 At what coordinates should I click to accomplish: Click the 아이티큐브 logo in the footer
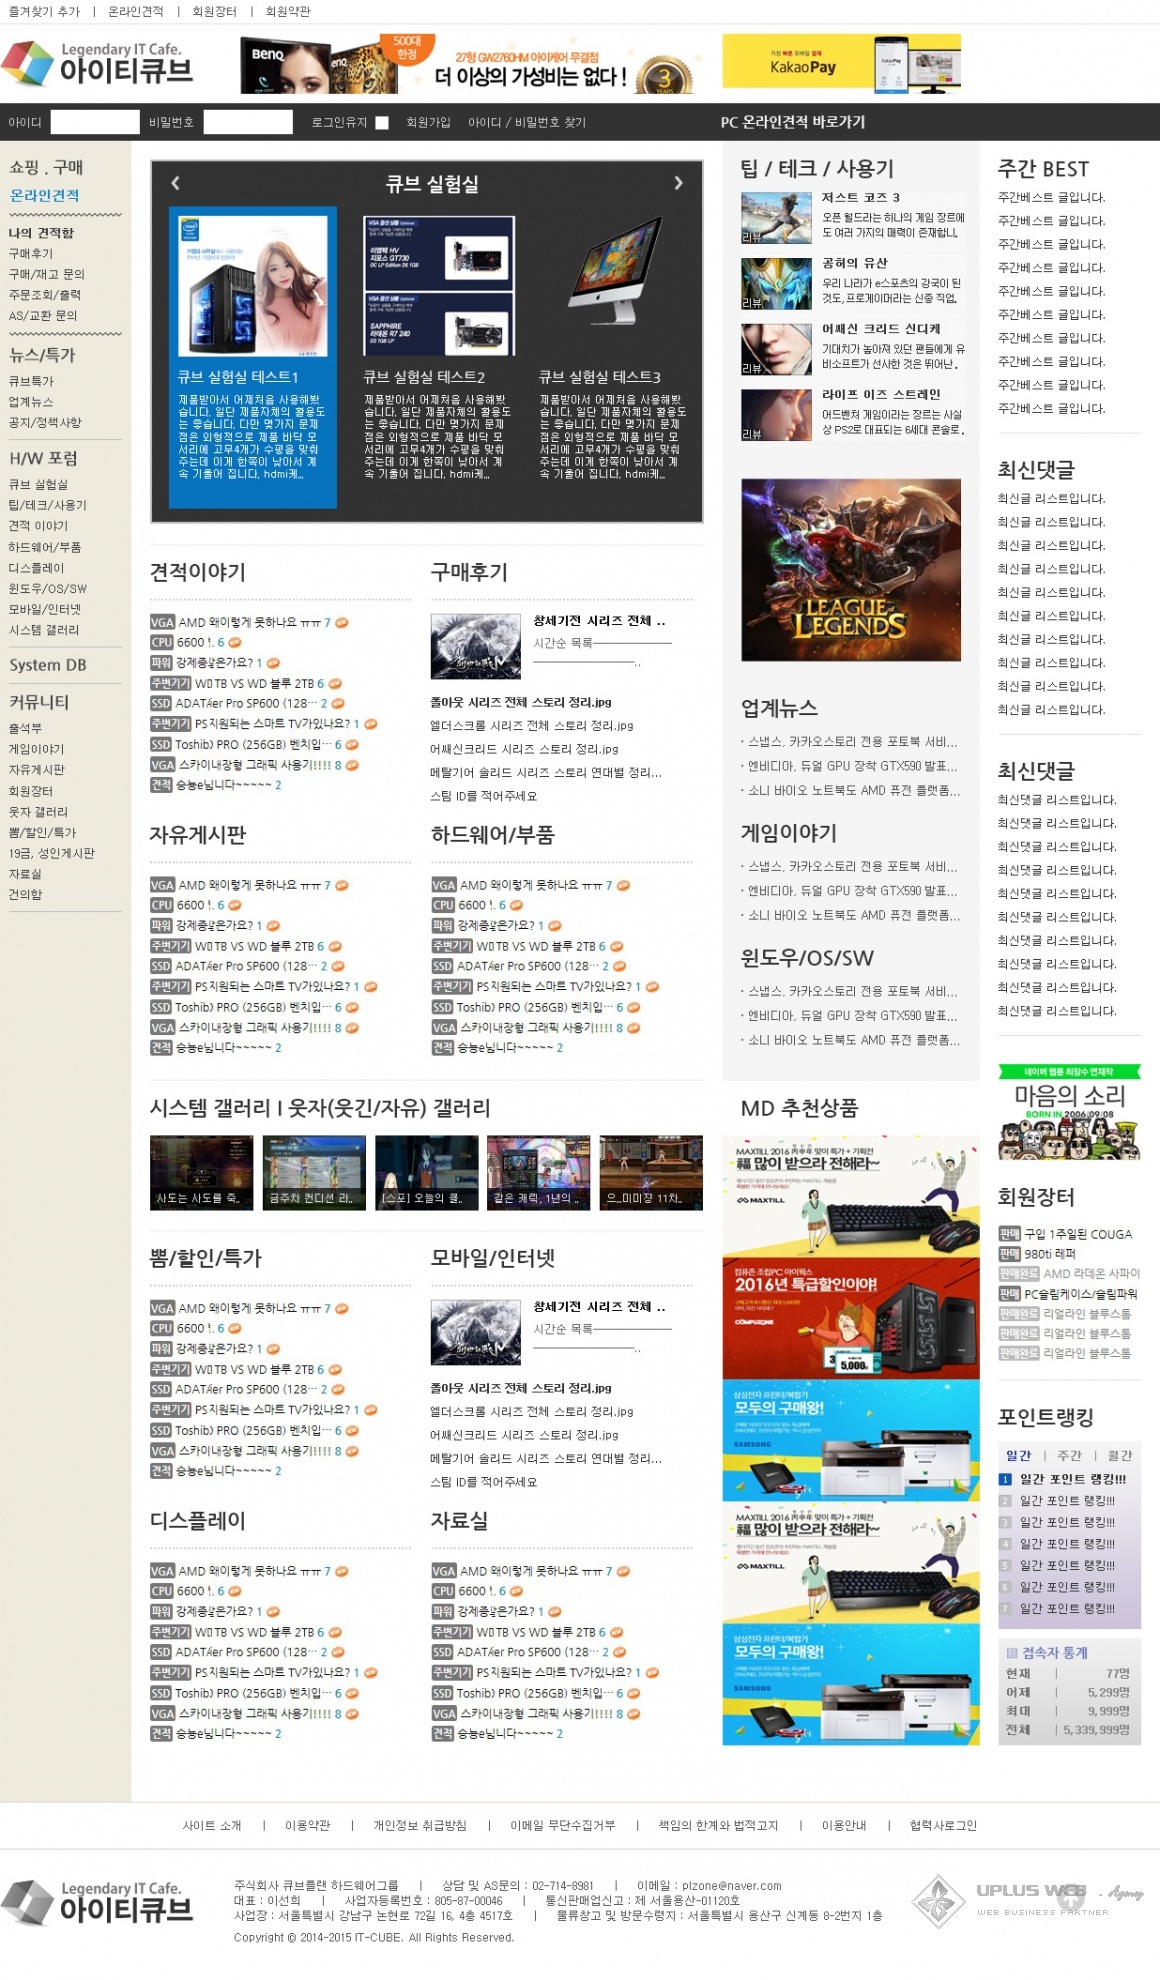pyautogui.click(x=97, y=1903)
